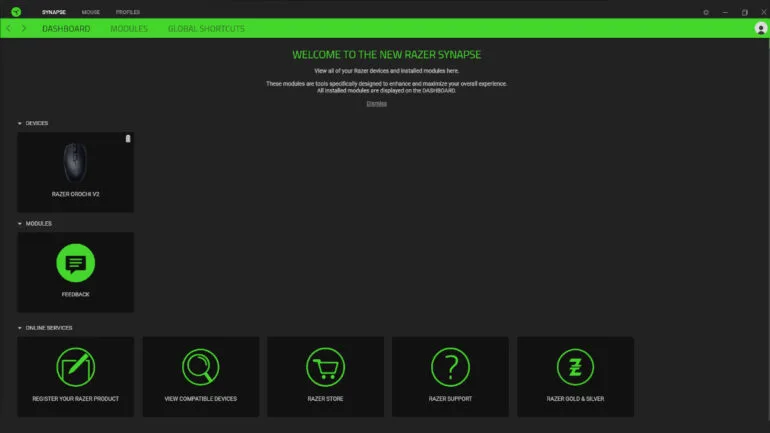This screenshot has height=433, width=770.
Task: Open the Razer Gold & Silver icon
Action: click(x=575, y=367)
